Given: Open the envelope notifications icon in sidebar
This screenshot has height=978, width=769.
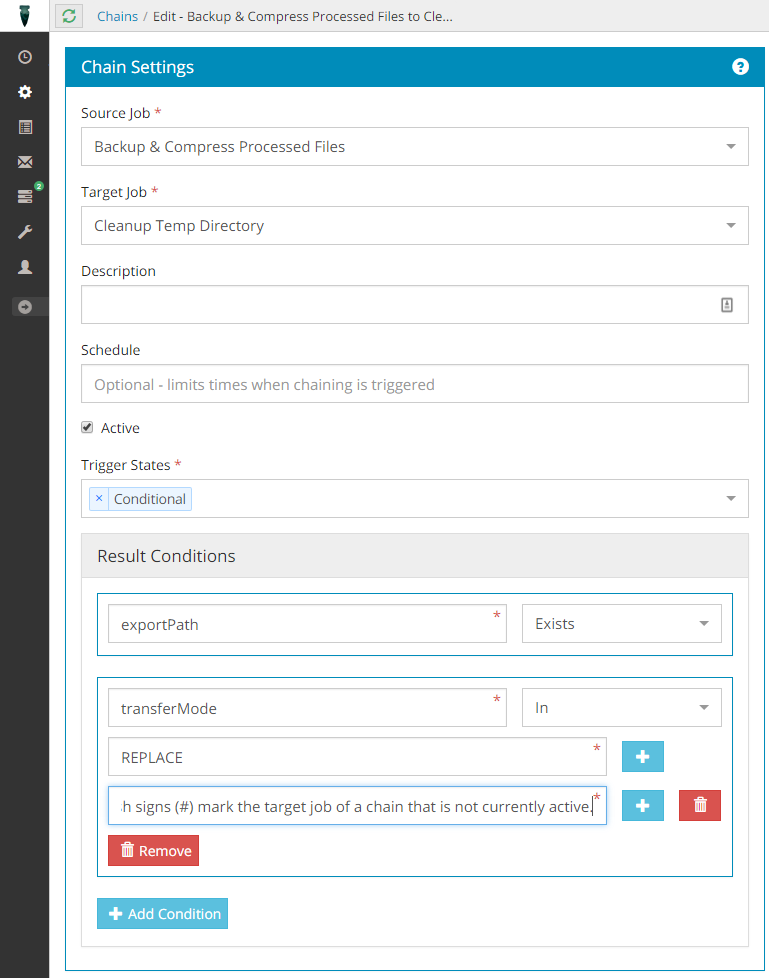Looking at the screenshot, I should [x=25, y=162].
